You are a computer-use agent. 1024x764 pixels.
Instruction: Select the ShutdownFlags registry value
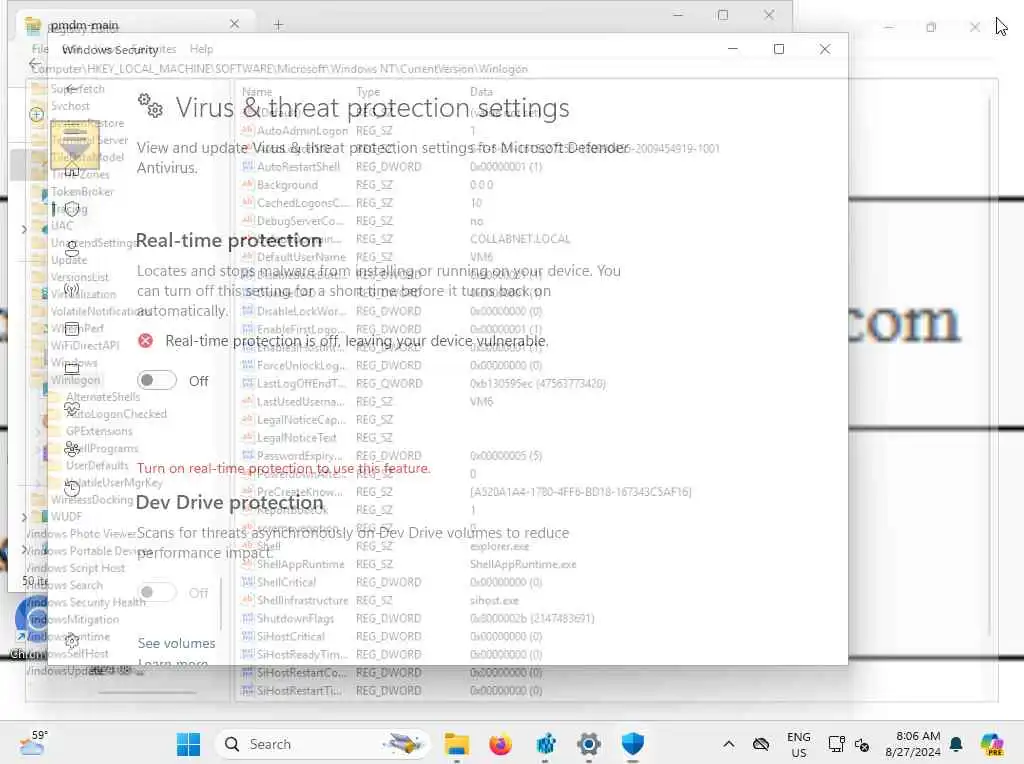click(x=295, y=618)
